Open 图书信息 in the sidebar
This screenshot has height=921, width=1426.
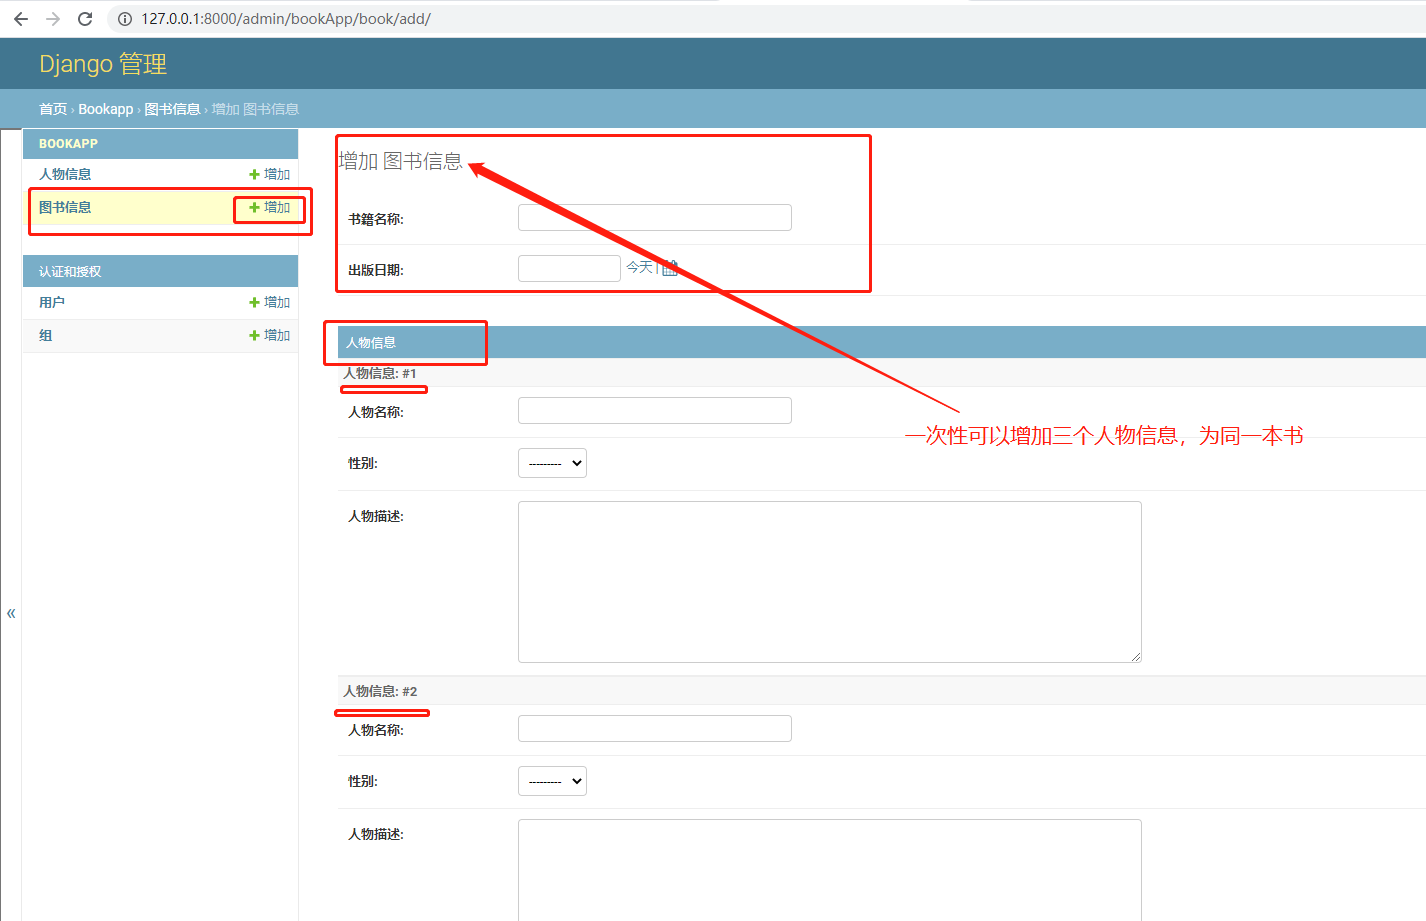[x=65, y=207]
